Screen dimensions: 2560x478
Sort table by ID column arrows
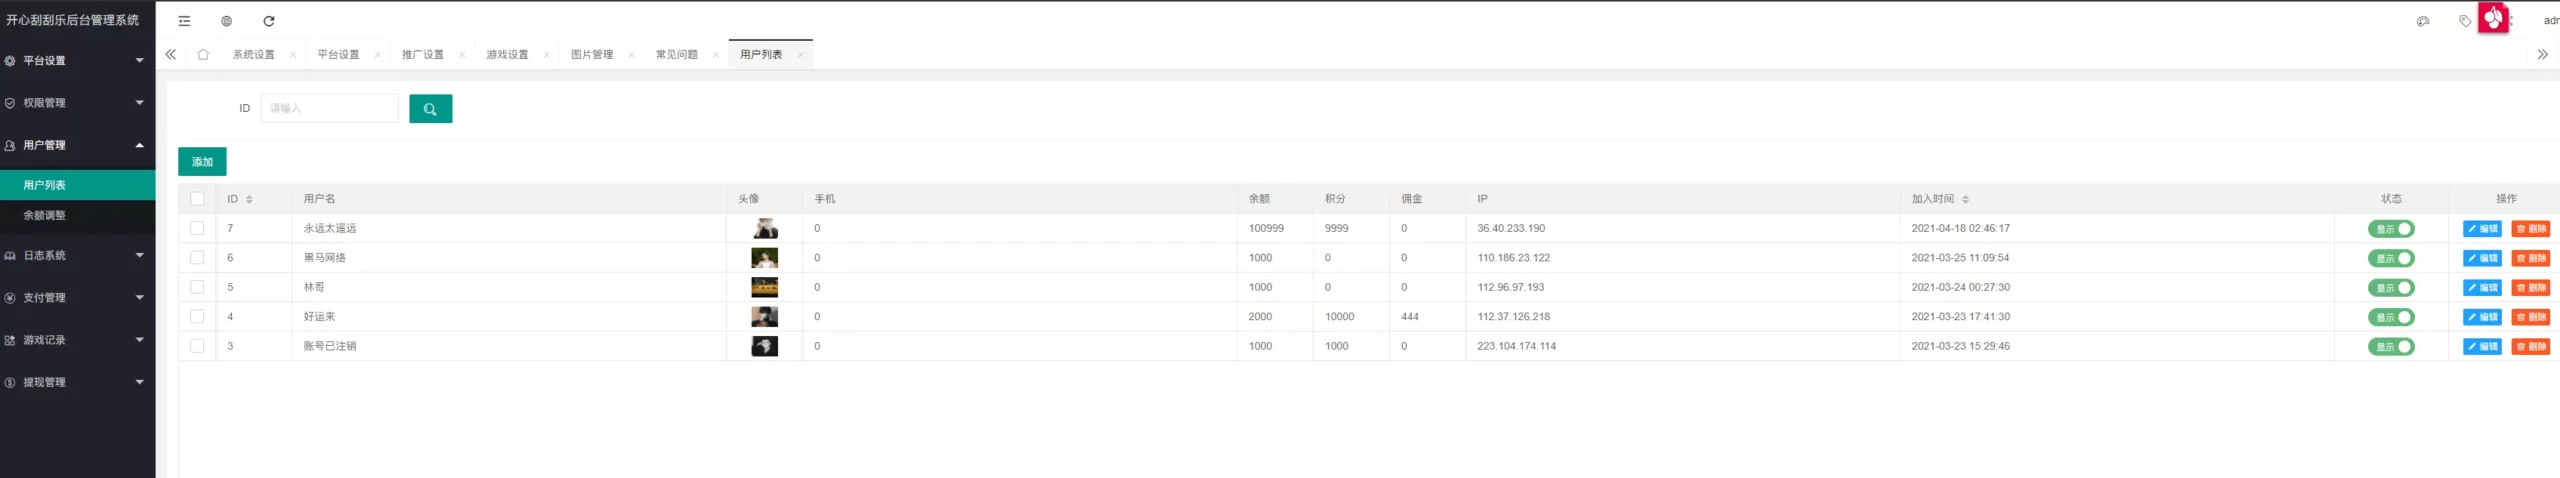tap(249, 199)
